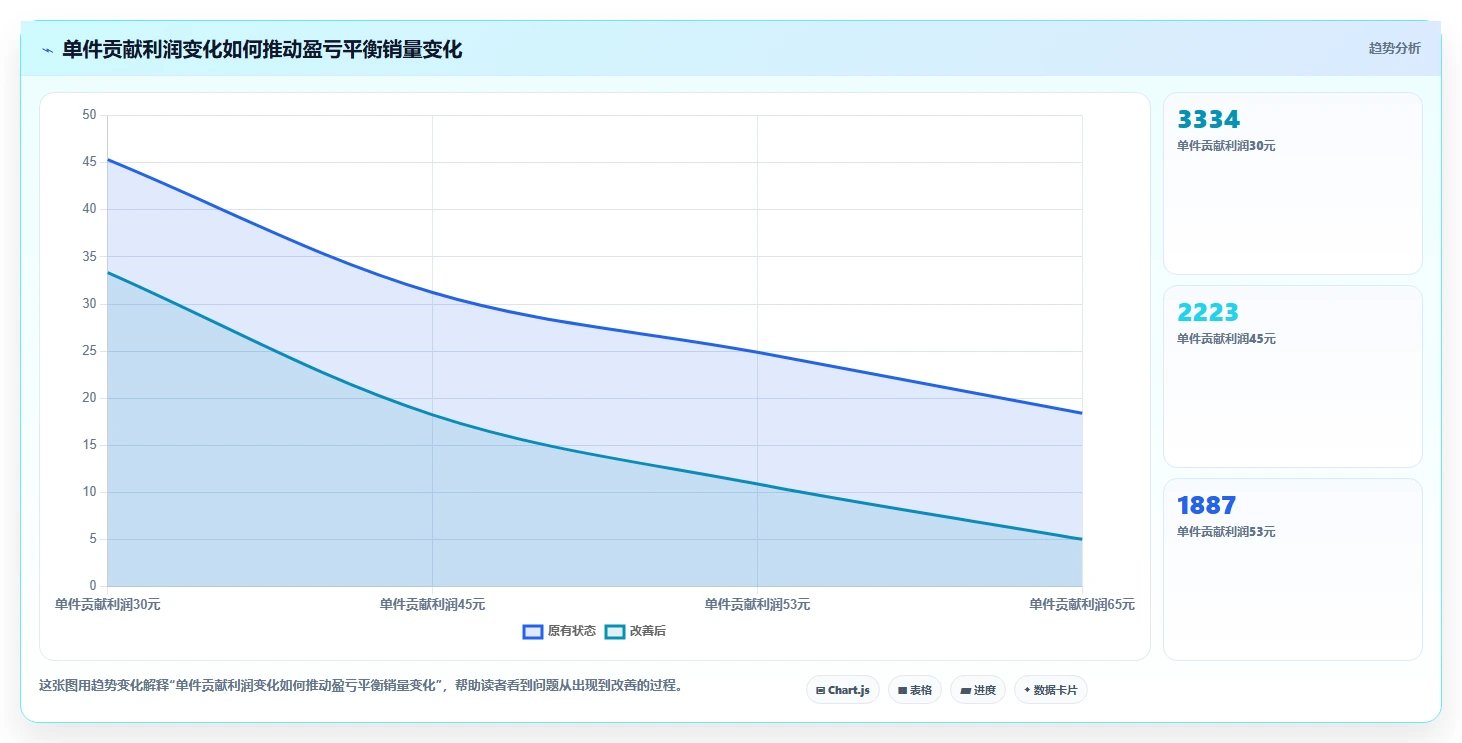Click the 3334 value card
This screenshot has height=743, width=1462.
coord(1292,183)
